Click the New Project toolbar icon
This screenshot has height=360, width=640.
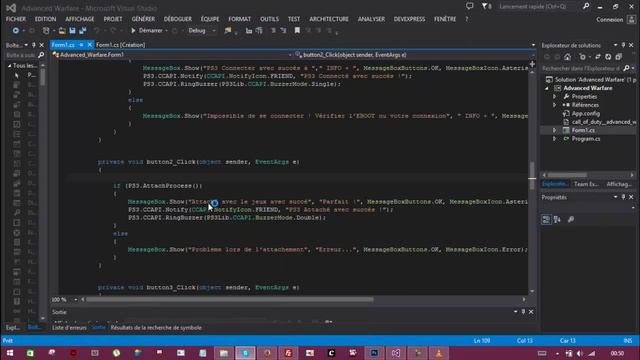point(46,31)
